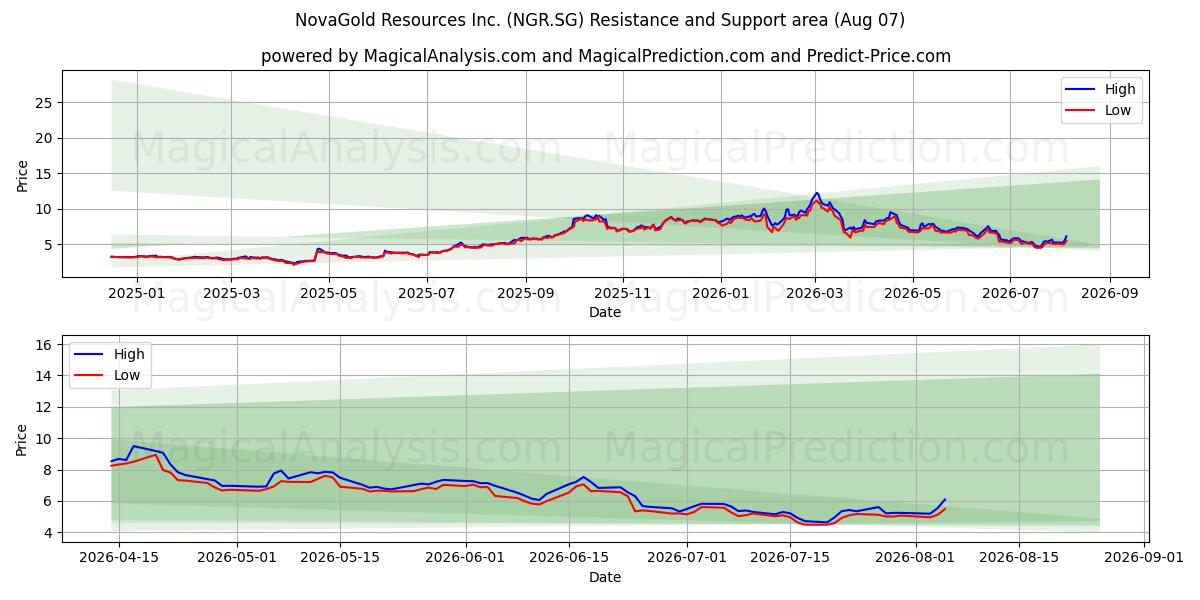Click the '2026-07-15' x-axis label on the bottom chart
This screenshot has height=600, width=1200.
pyautogui.click(x=791, y=558)
